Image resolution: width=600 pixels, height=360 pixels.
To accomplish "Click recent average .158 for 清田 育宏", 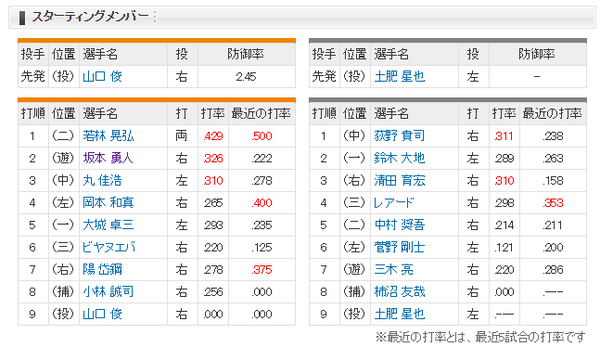I will click(553, 181).
